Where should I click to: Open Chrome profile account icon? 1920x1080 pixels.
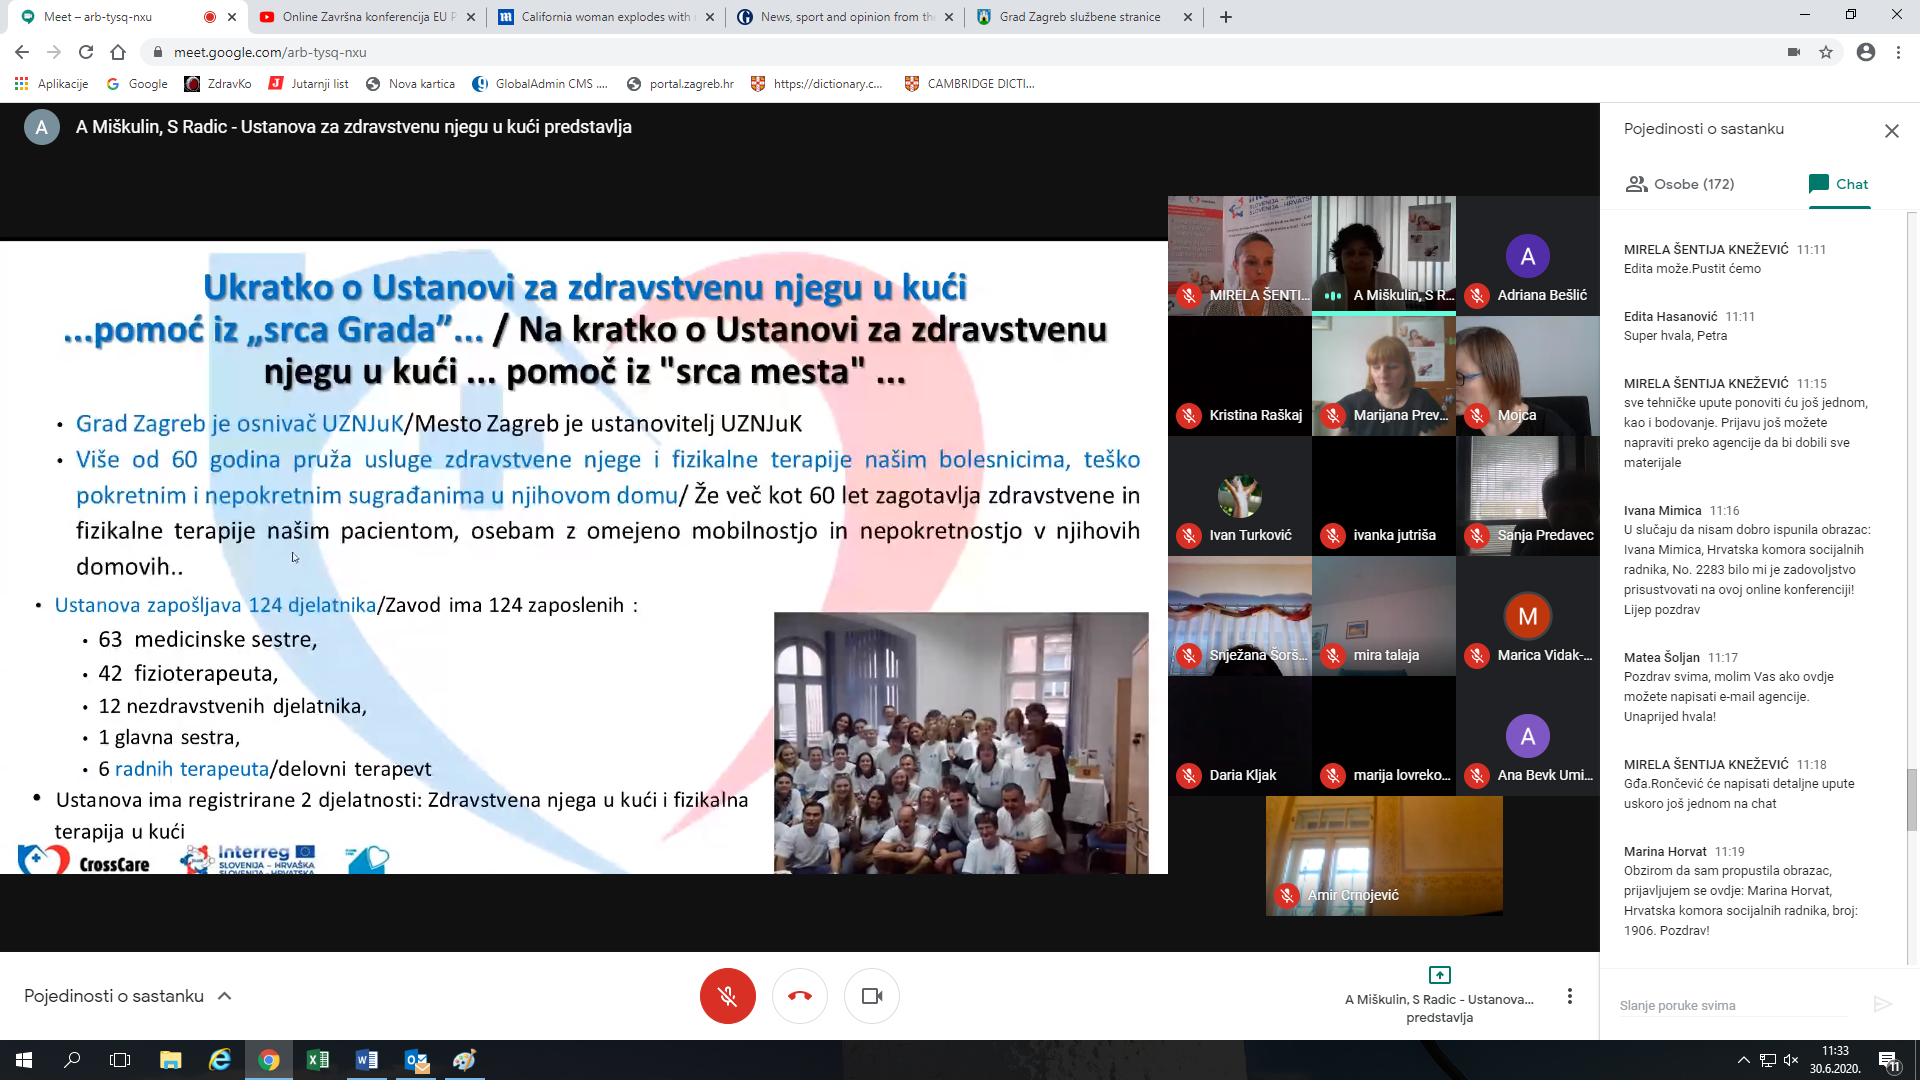[x=1865, y=52]
